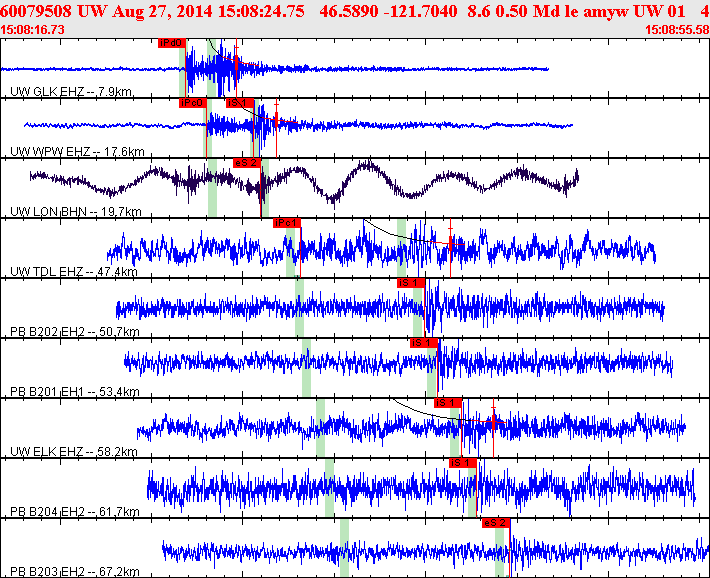Click the iS 1 pick flag on WPW trace

pyautogui.click(x=238, y=102)
